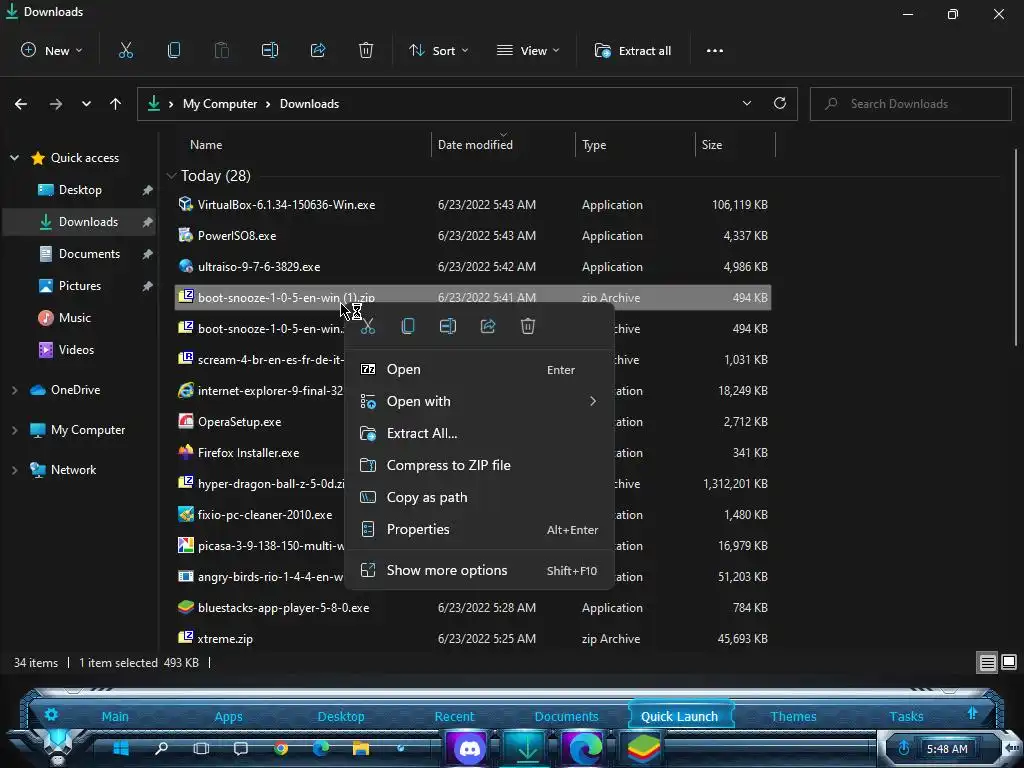Switch to the Recent dock tab
The width and height of the screenshot is (1024, 768).
click(x=454, y=716)
